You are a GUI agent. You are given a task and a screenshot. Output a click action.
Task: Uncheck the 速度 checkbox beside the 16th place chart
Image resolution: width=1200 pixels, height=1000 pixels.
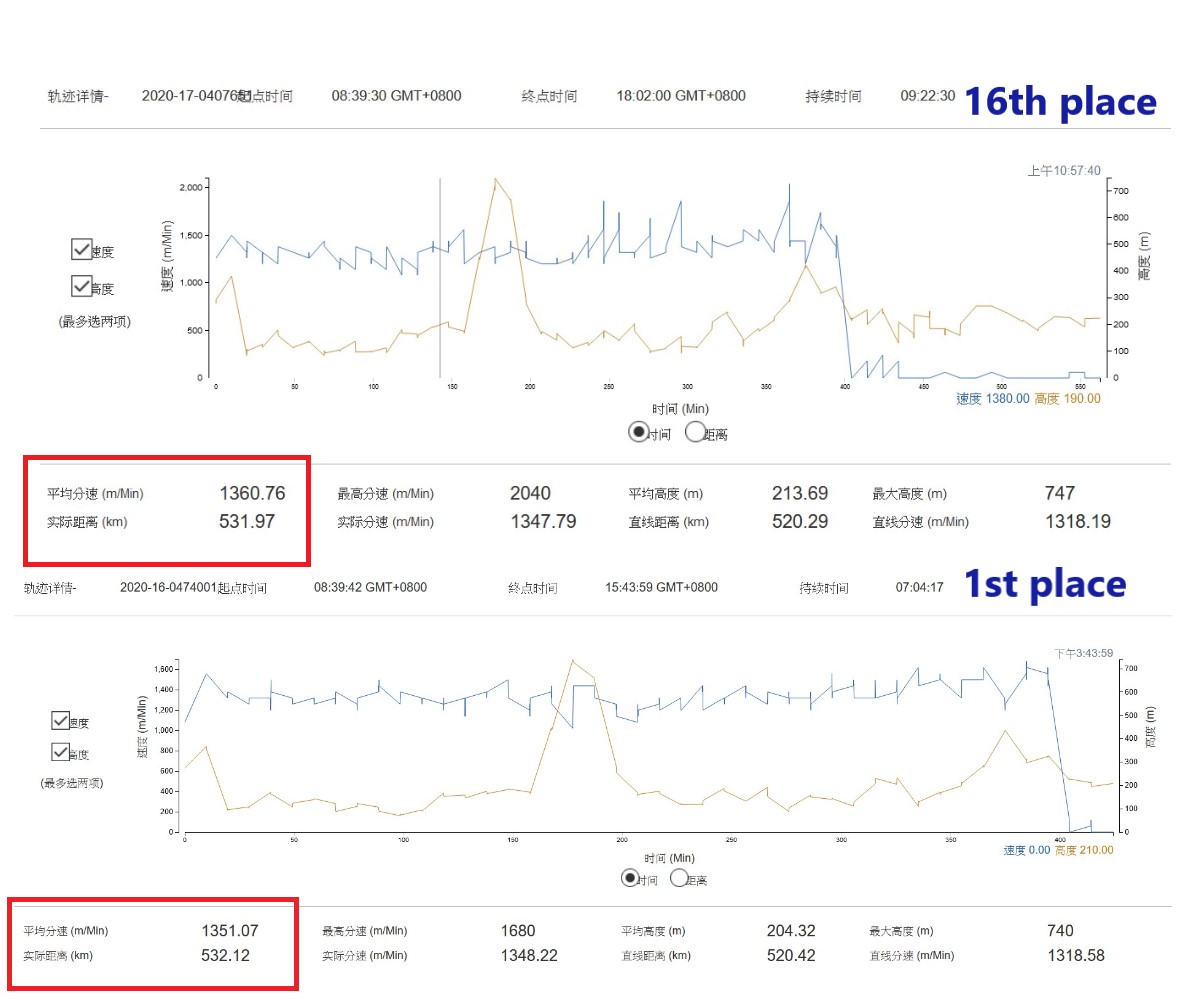pyautogui.click(x=82, y=250)
